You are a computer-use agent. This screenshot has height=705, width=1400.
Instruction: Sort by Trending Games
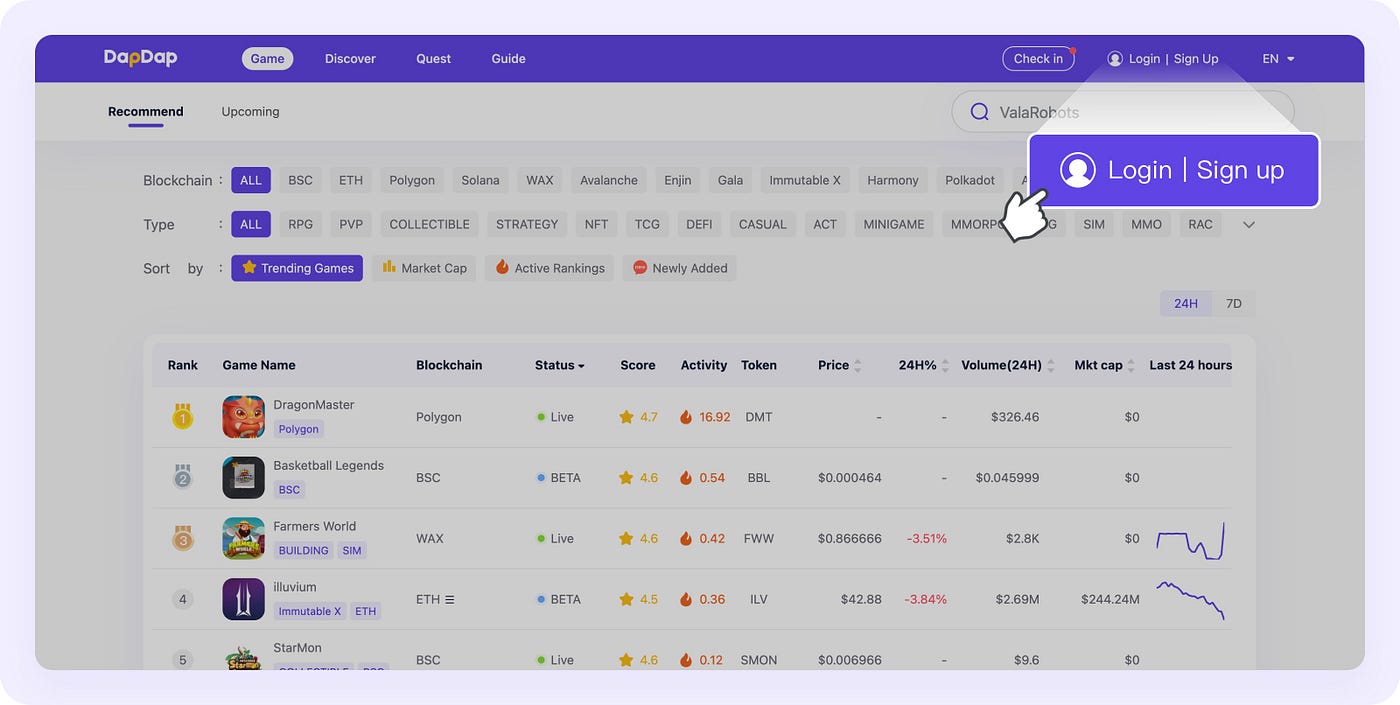[297, 268]
